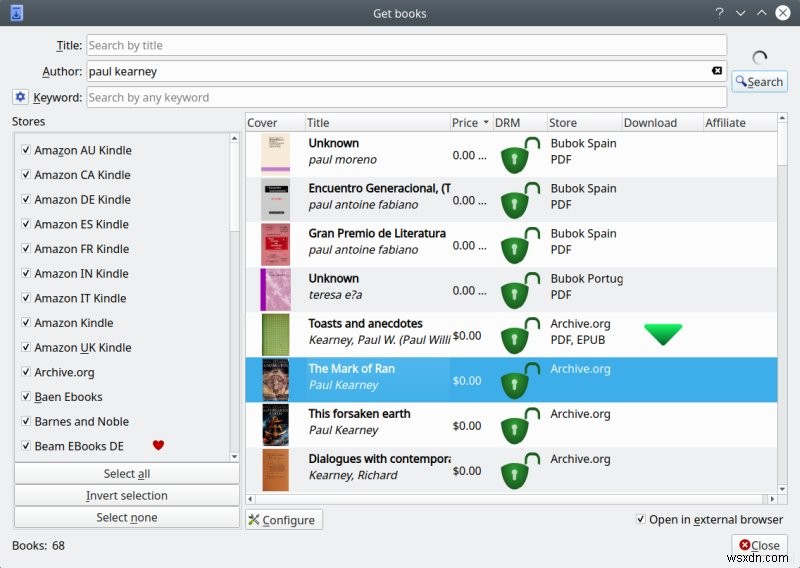
Task: Click the DRM lock icon for Toasts and anecdotes
Action: [x=519, y=335]
